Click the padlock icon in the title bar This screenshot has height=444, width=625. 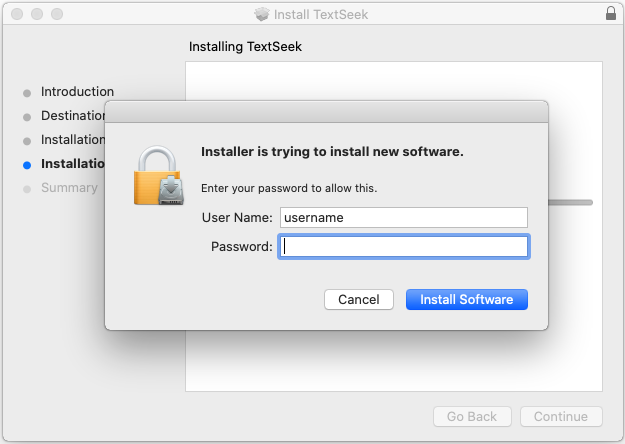(611, 14)
